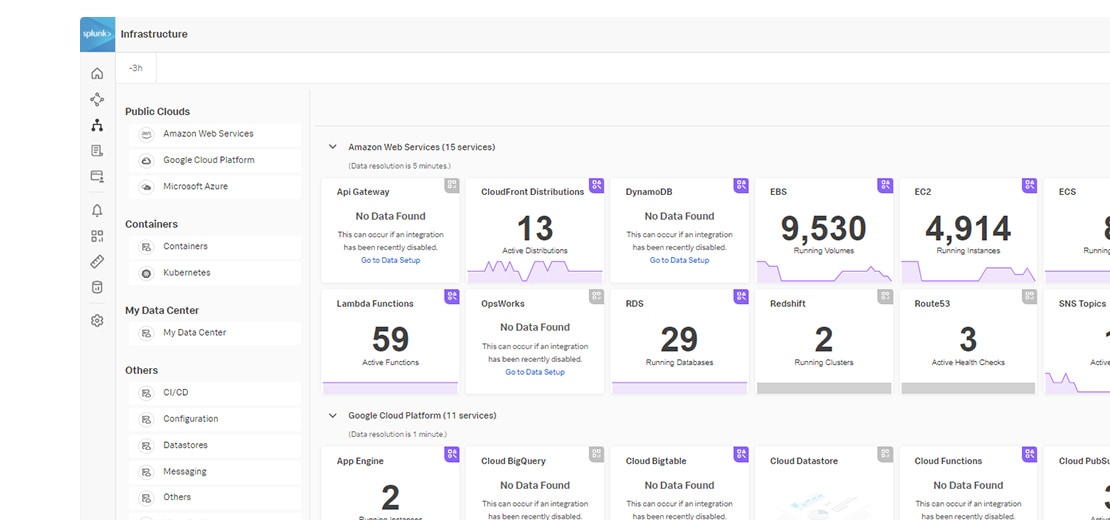Open the Log Observer document icon
Screen dimensions: 1110x520
[x=97, y=151]
